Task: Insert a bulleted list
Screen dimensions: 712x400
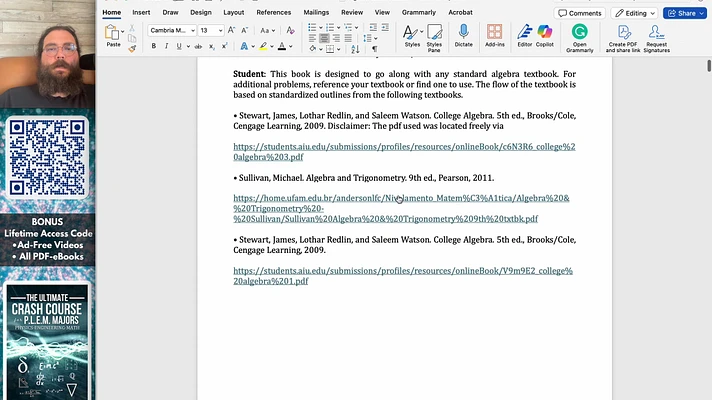Action: pos(312,28)
